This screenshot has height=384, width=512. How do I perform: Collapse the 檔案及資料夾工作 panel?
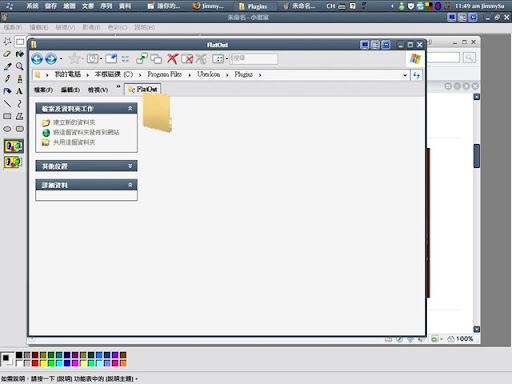point(130,108)
